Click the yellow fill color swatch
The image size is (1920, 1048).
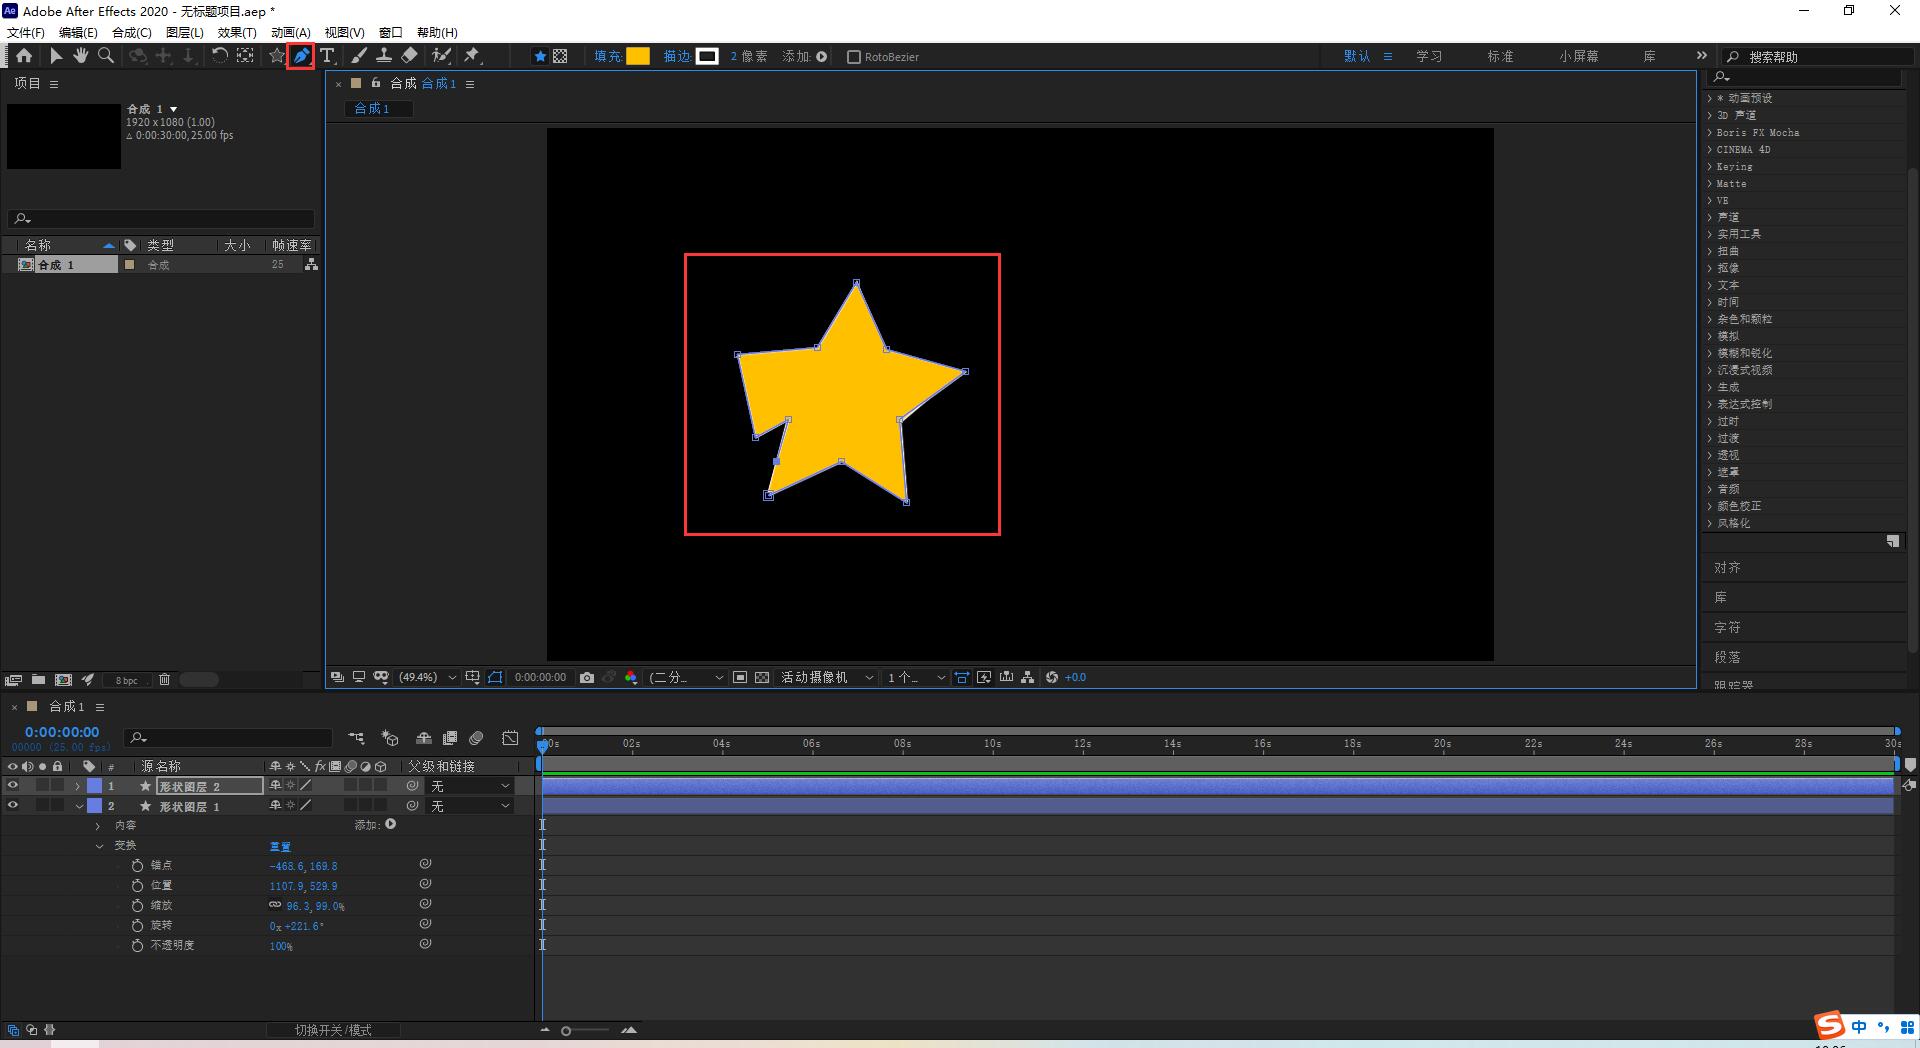click(x=638, y=57)
